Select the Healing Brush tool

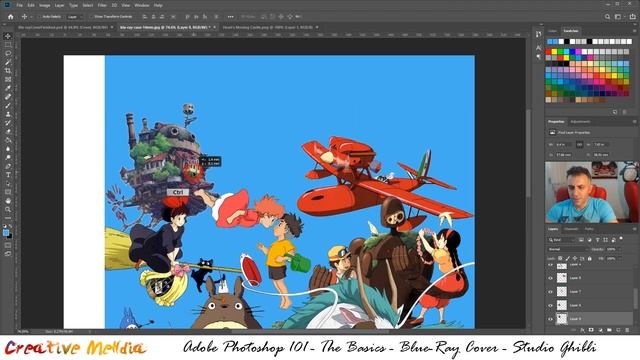tap(8, 97)
